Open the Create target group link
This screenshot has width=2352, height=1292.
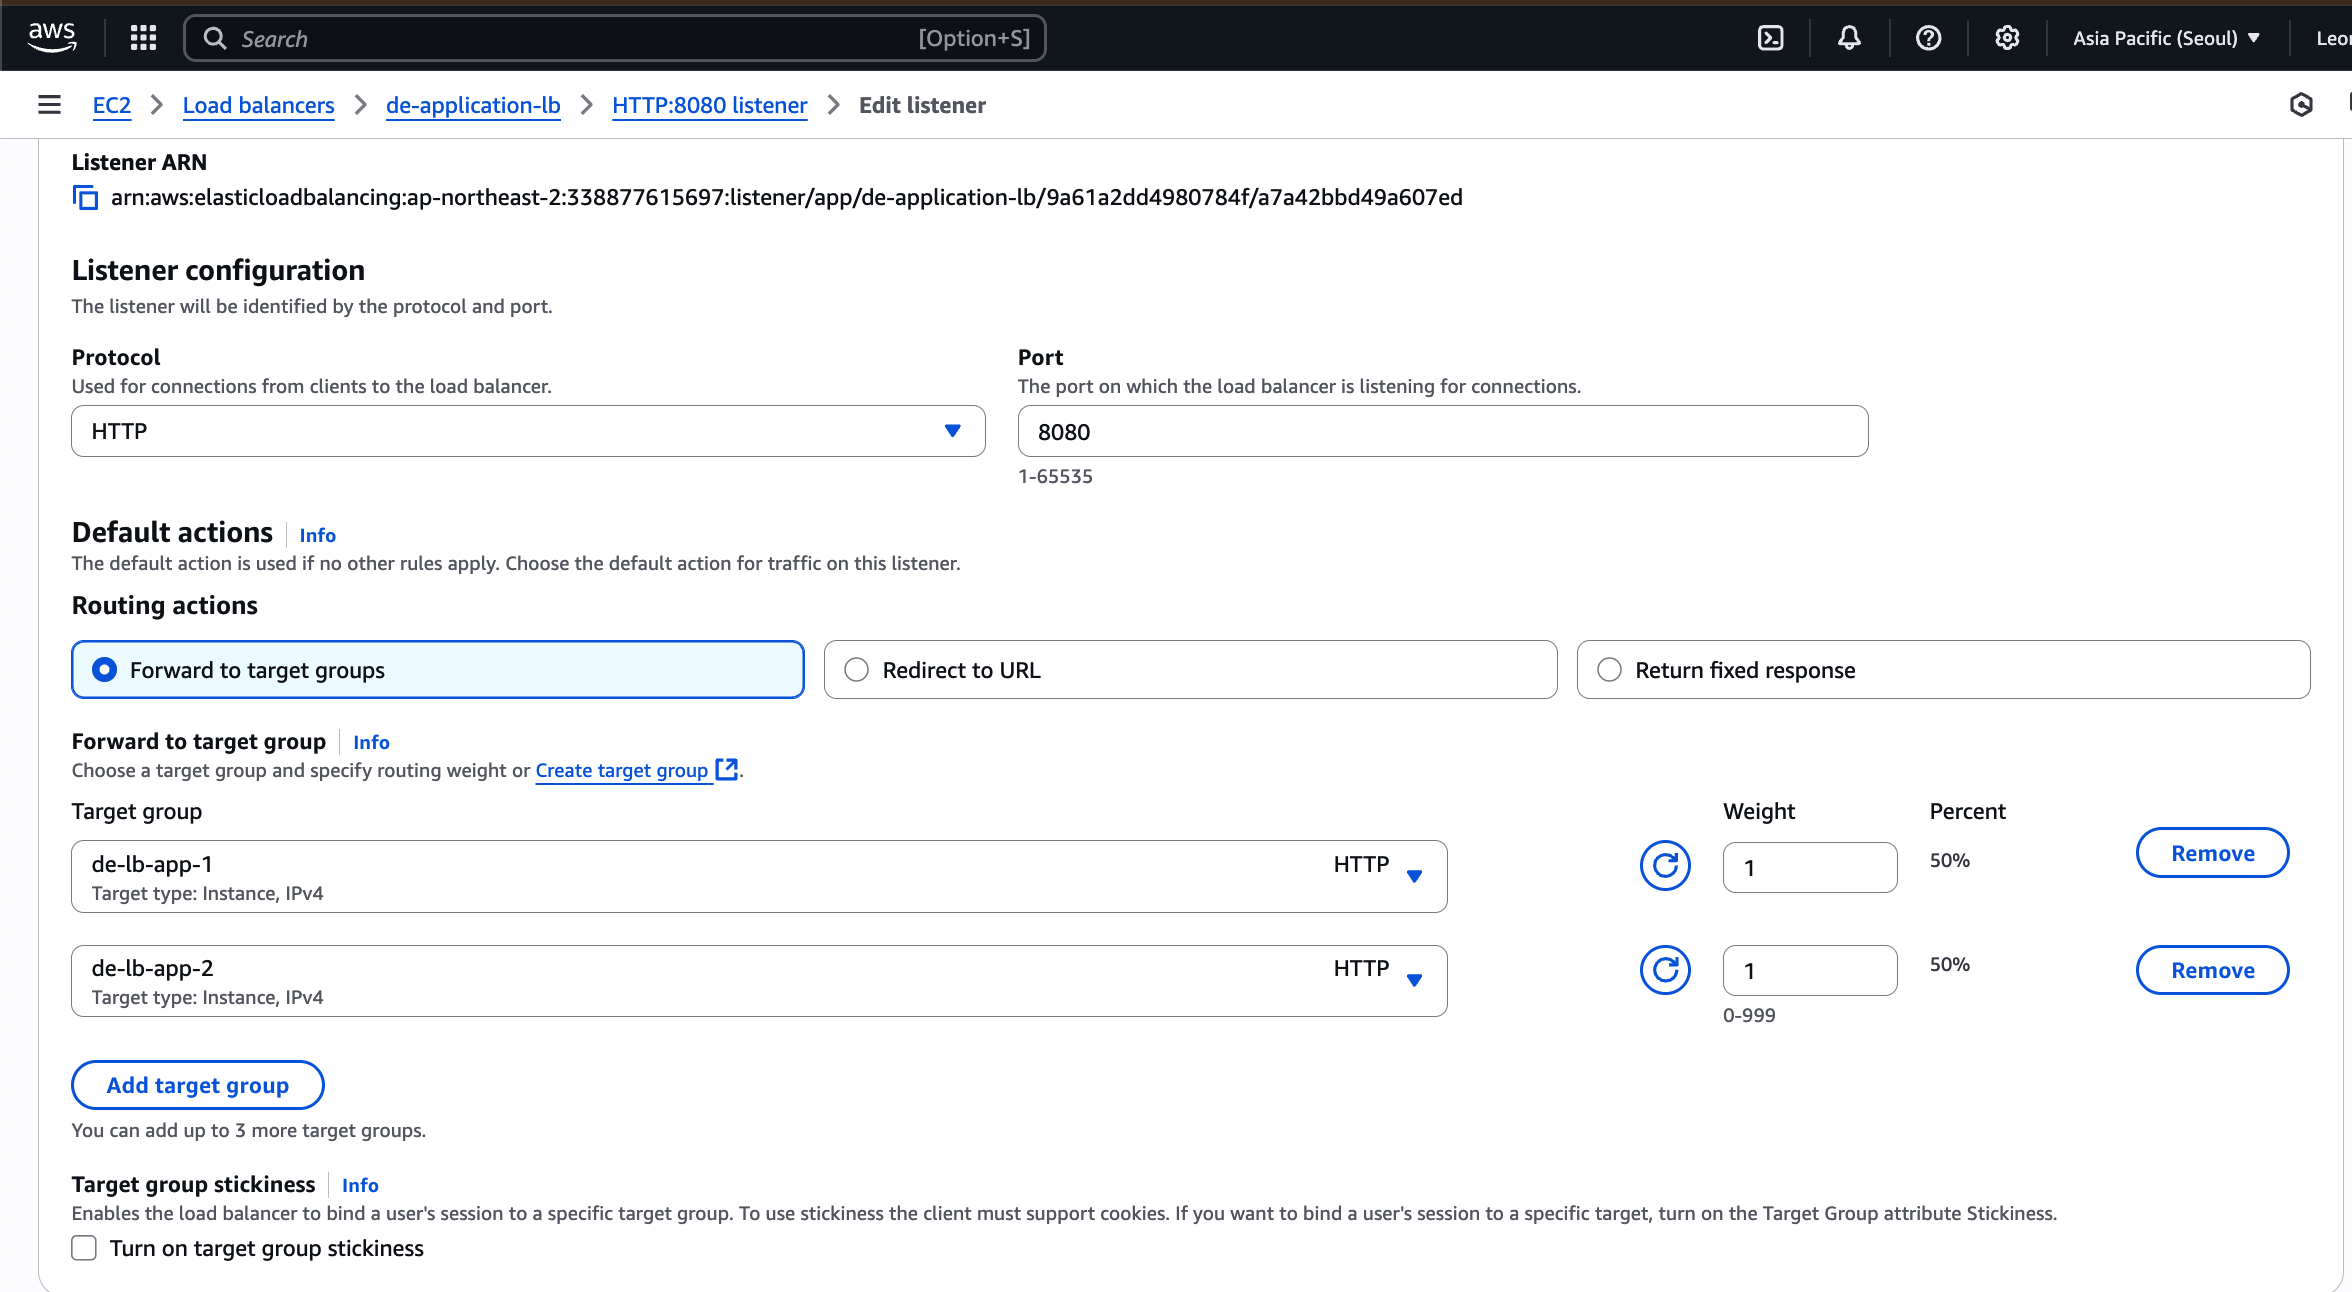[622, 770]
